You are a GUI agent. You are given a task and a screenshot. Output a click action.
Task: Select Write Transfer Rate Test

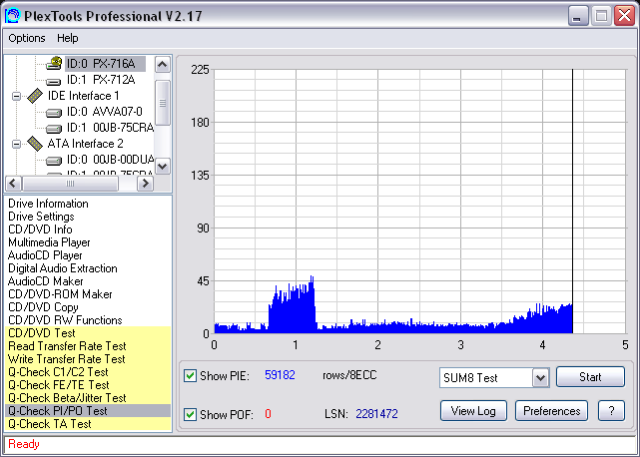[88, 359]
